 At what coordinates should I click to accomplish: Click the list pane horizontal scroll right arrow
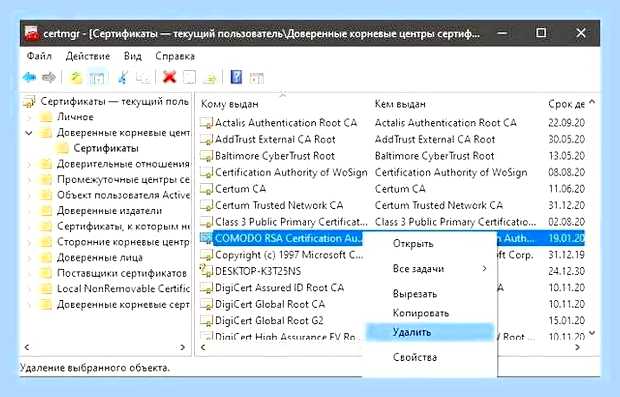(577, 348)
